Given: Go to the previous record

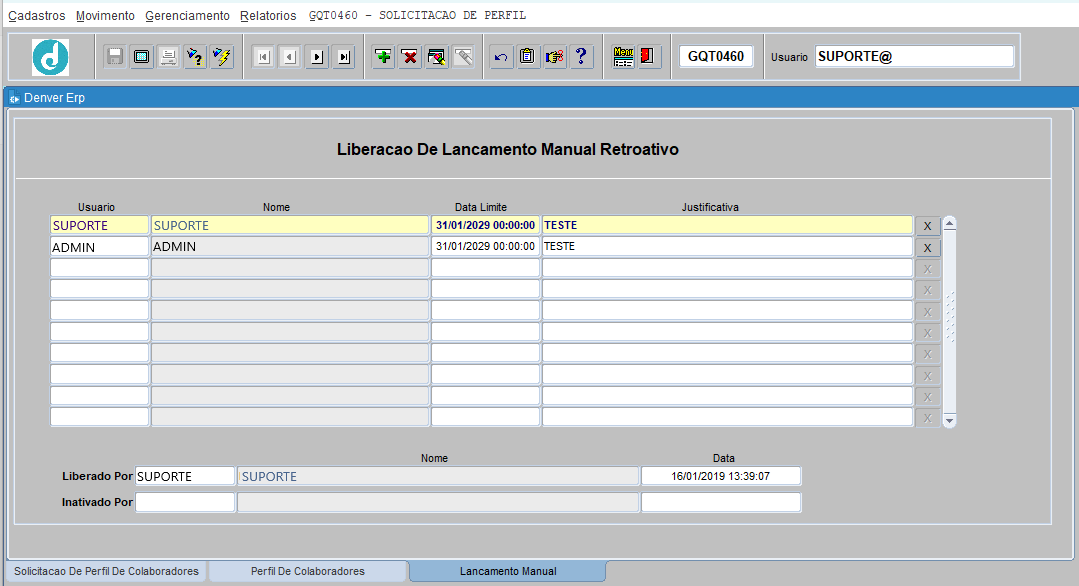Looking at the screenshot, I should tap(290, 56).
